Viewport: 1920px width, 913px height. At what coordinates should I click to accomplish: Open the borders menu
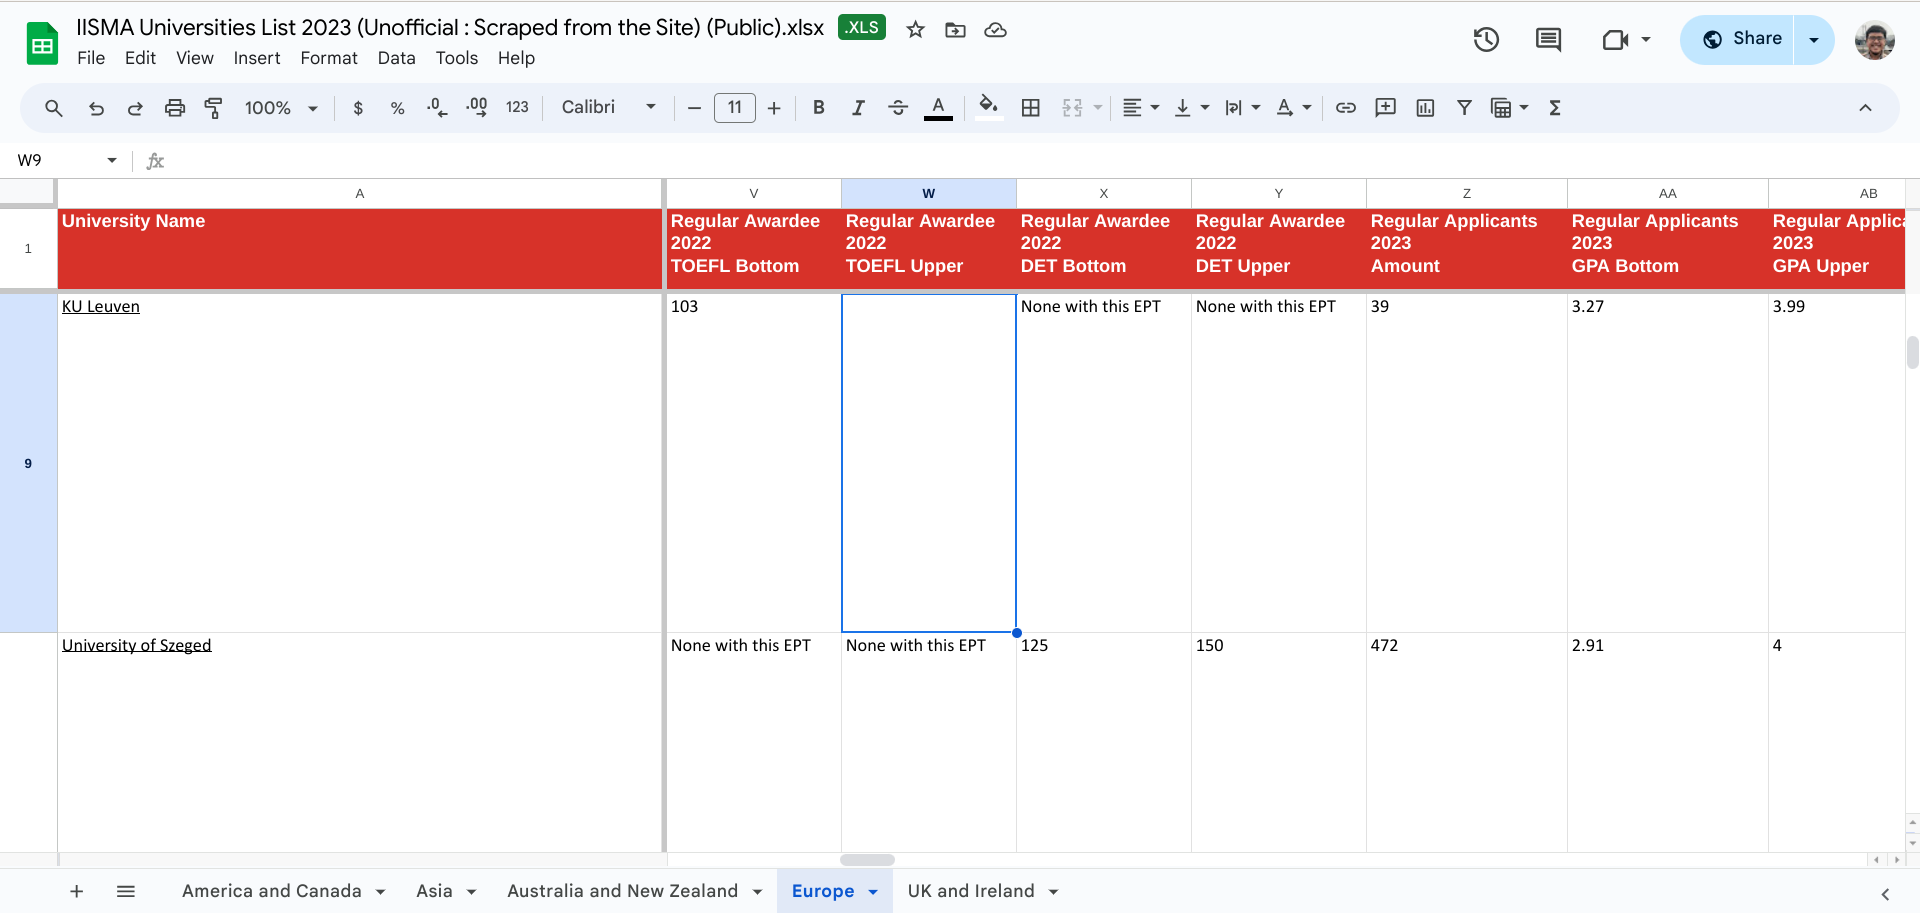pos(1031,108)
